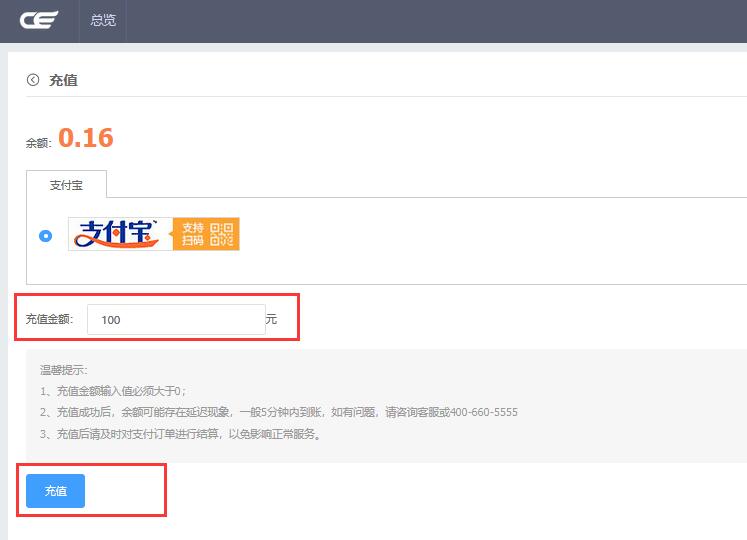Click the 余额 balance label
The width and height of the screenshot is (747, 540).
38,143
